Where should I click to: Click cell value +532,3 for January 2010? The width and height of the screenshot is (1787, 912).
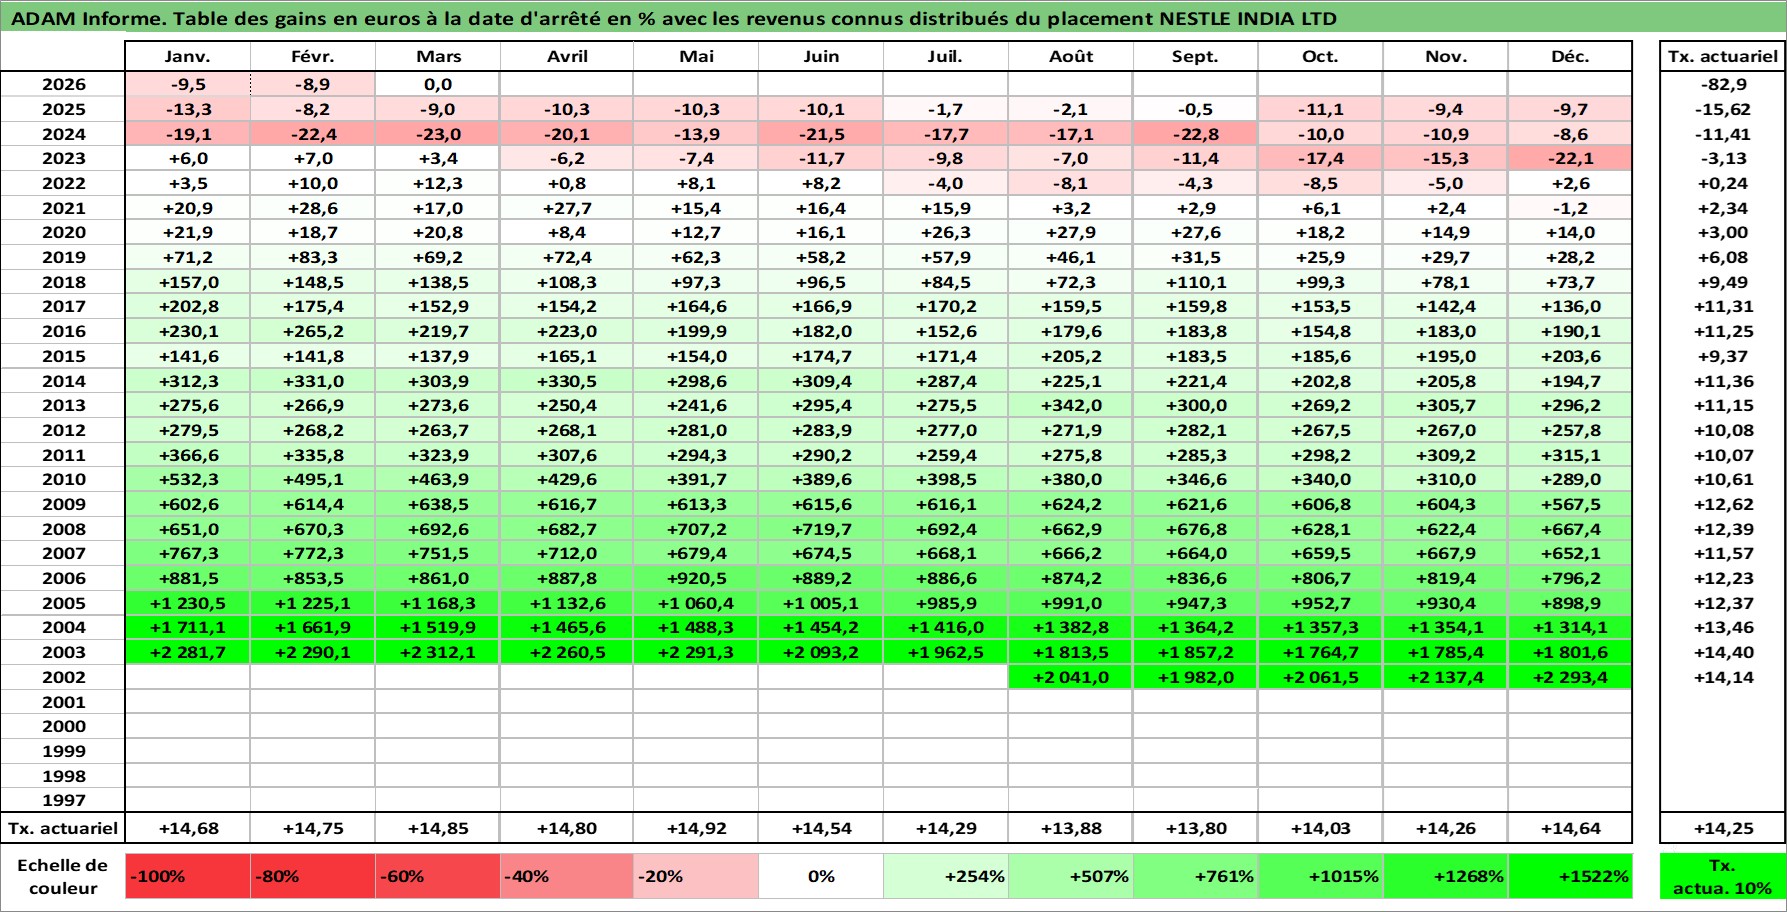(188, 479)
